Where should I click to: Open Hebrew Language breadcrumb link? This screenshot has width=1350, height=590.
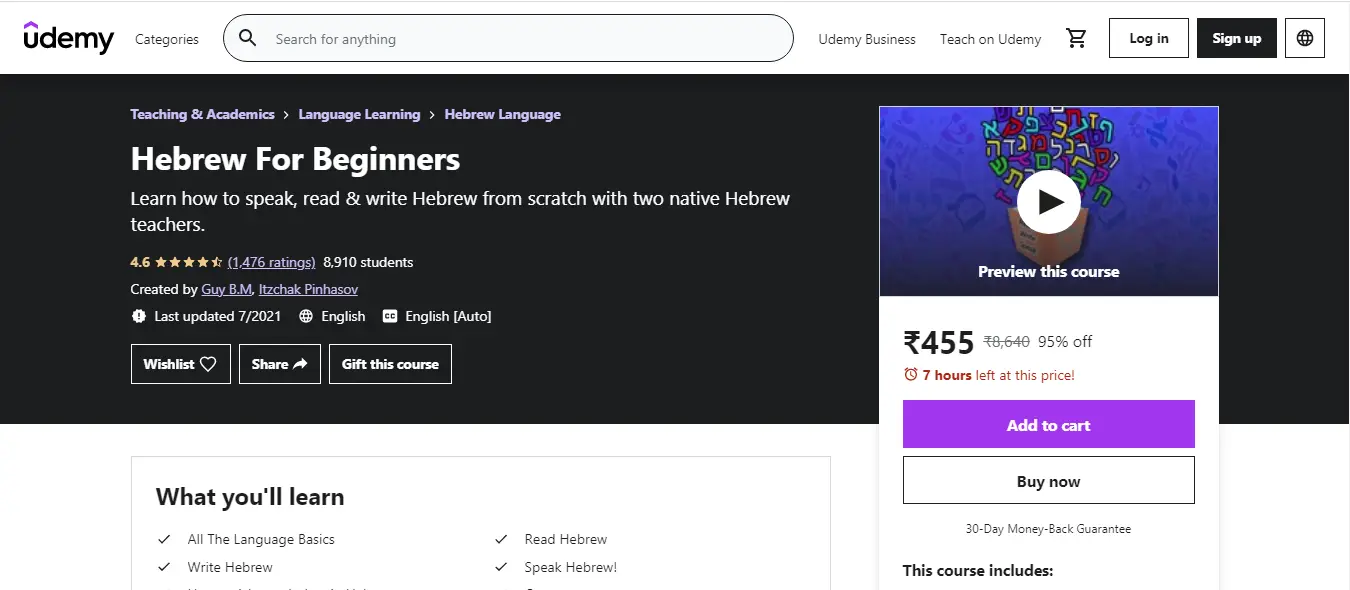click(502, 114)
